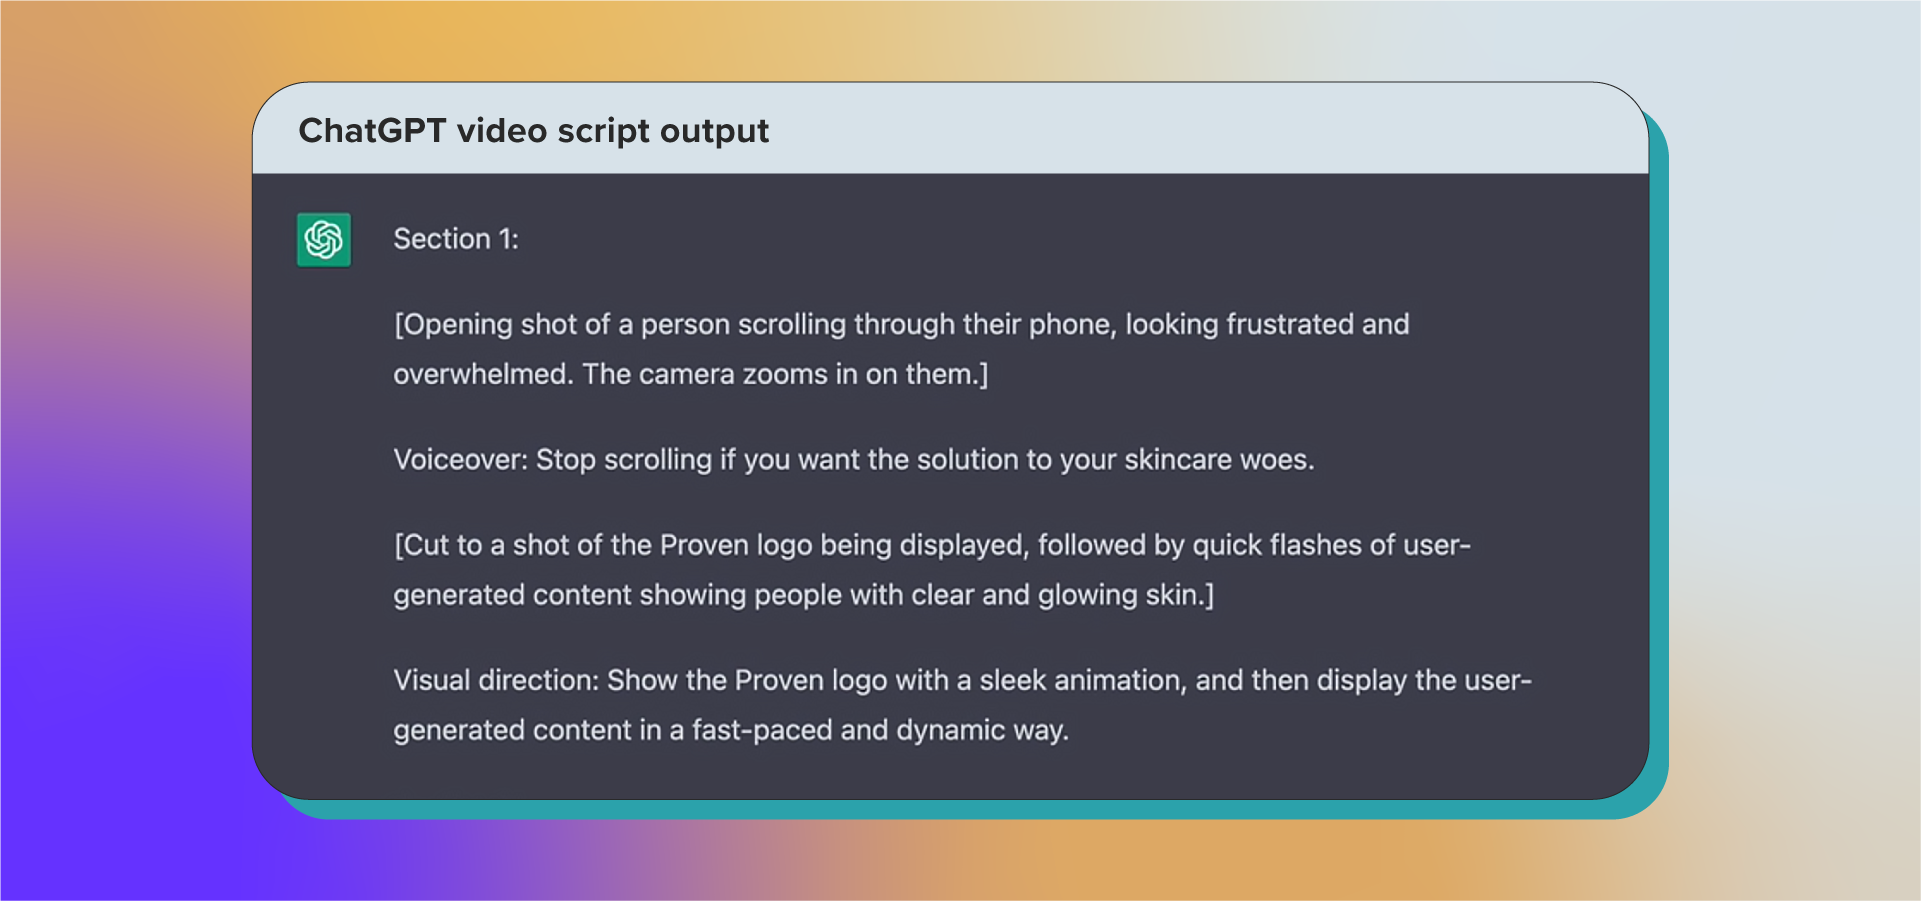Click the 'Opening shot of a person scrolling' line
This screenshot has height=901, width=1921.
click(901, 324)
